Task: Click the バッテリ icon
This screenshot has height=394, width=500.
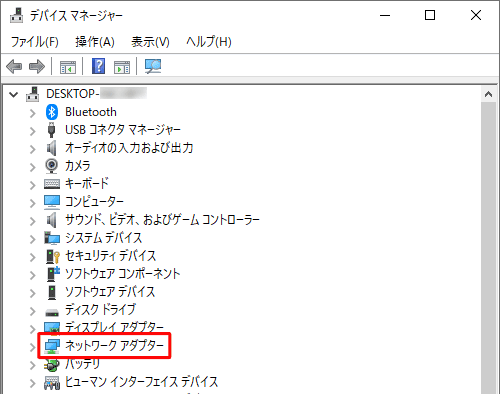Action: click(52, 365)
